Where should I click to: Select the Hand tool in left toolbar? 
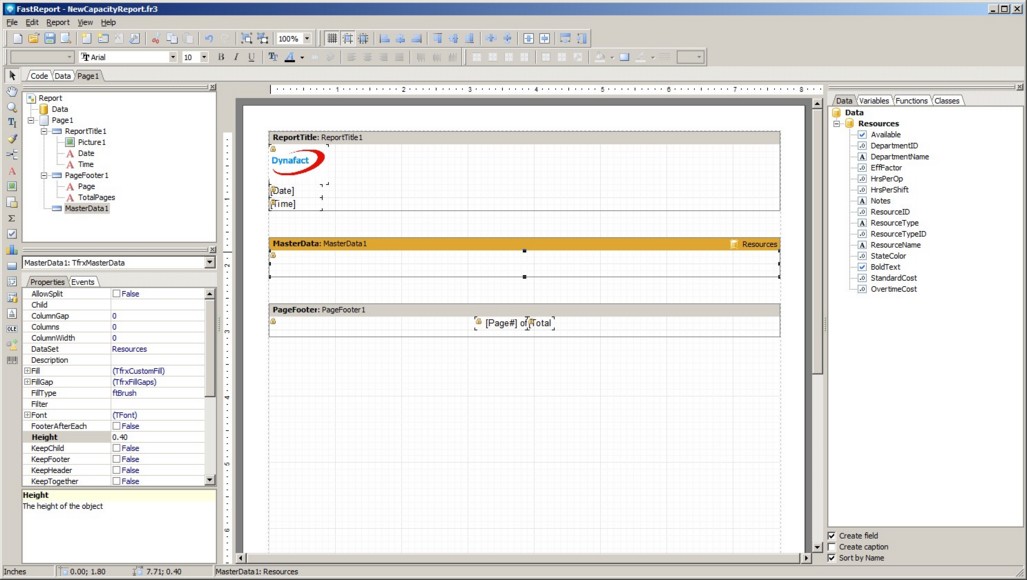coord(12,91)
